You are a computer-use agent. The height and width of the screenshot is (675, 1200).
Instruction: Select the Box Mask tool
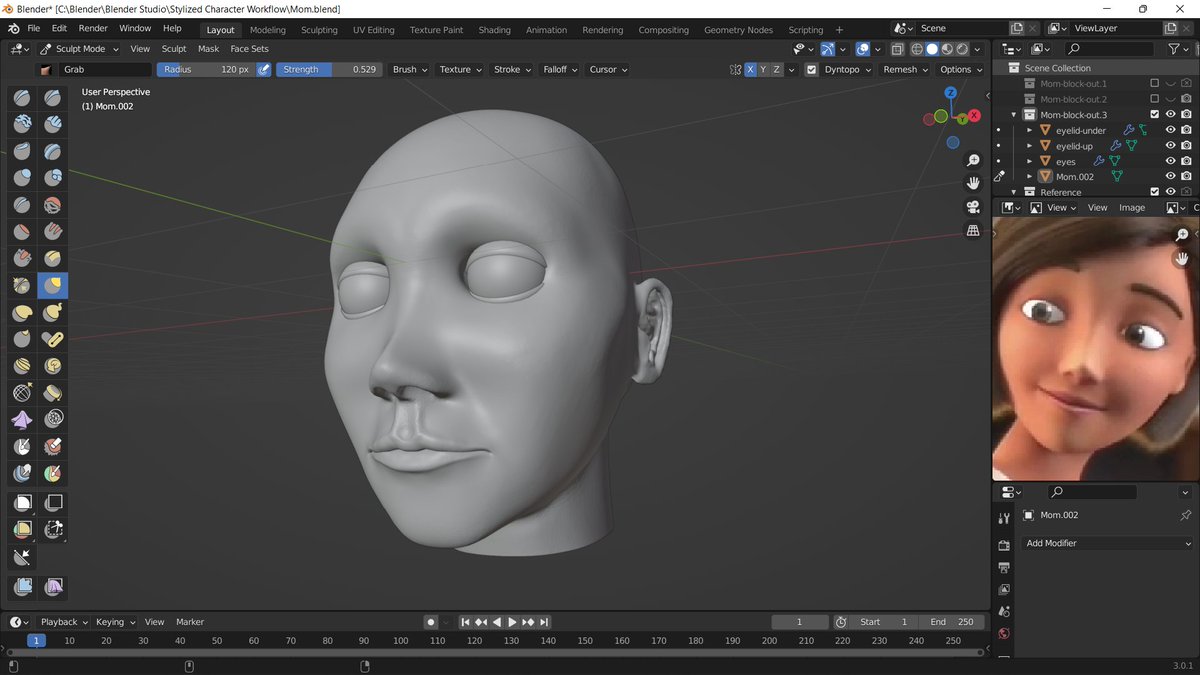pyautogui.click(x=22, y=503)
